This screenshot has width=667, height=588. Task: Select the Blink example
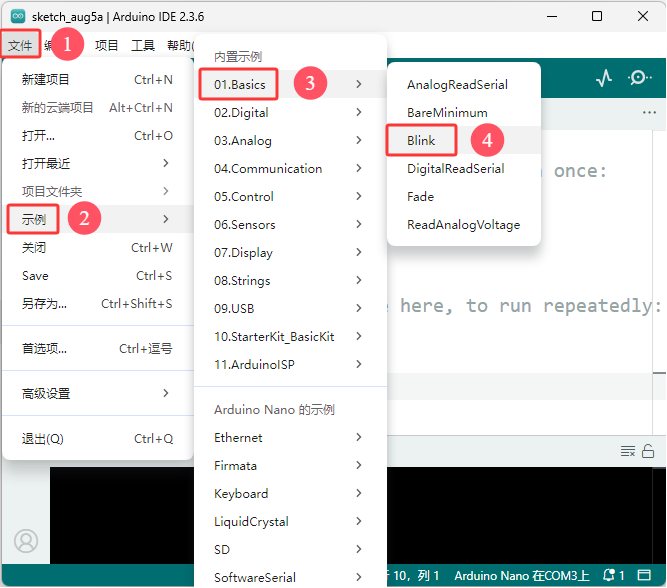[421, 140]
